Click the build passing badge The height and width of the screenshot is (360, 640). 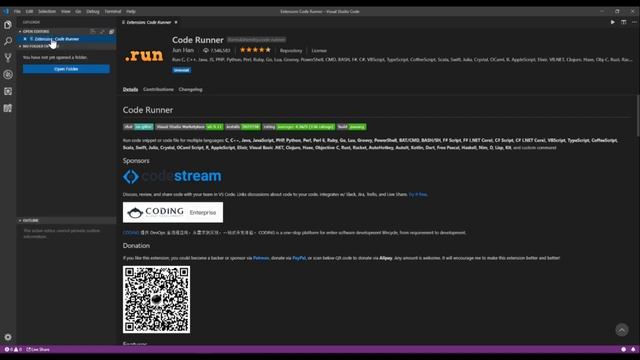point(351,127)
